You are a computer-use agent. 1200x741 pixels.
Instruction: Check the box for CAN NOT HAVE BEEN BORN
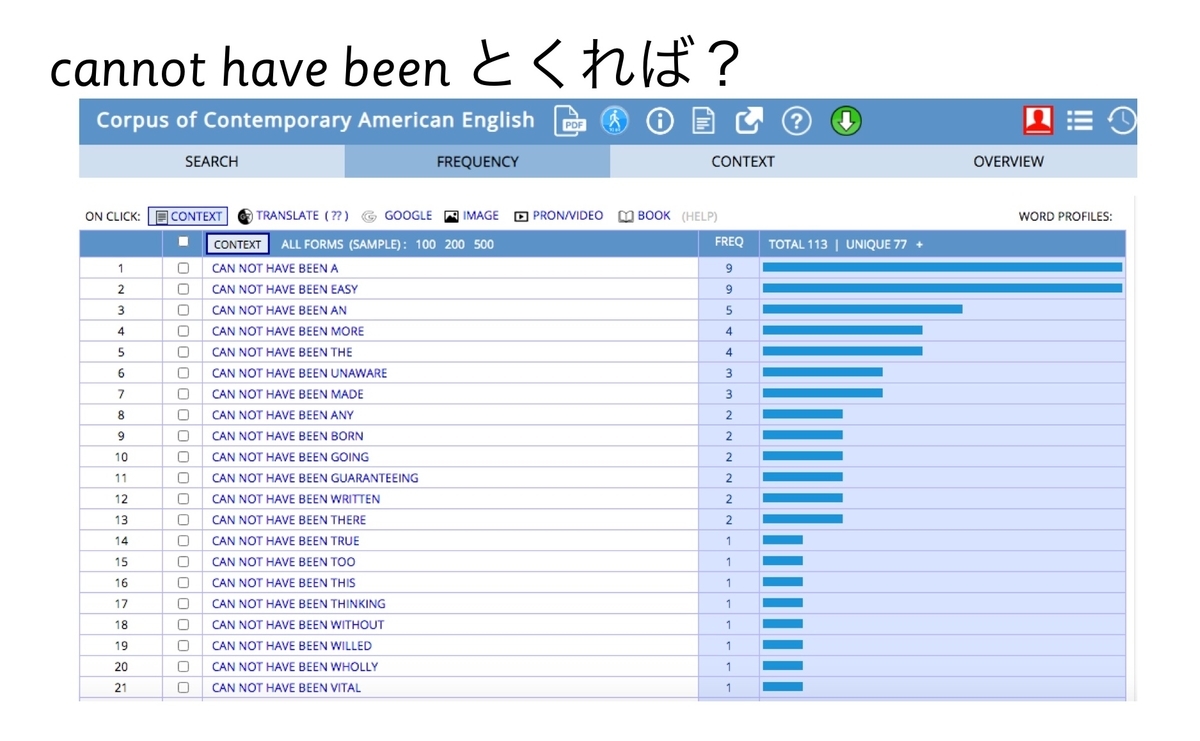183,436
